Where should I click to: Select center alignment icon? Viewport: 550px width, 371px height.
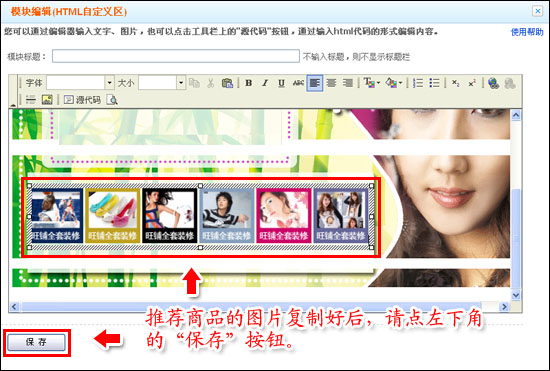[x=331, y=83]
